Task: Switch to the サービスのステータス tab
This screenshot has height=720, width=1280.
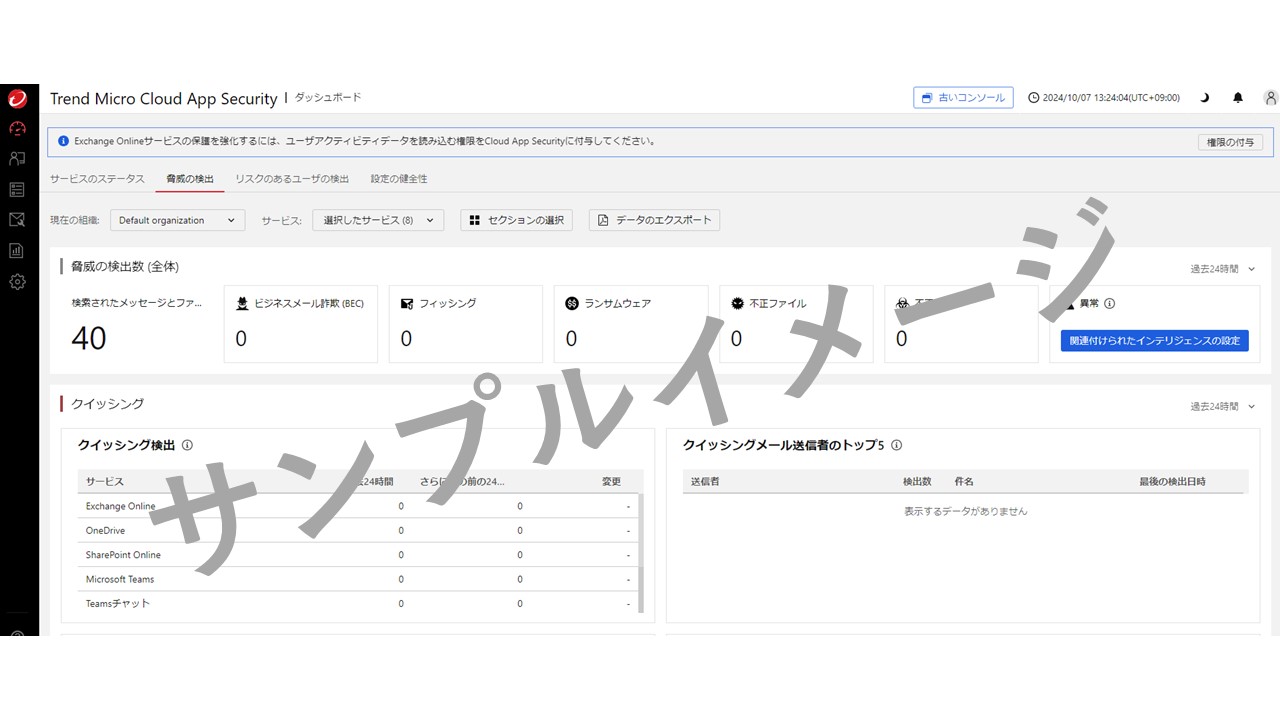Action: (97, 179)
